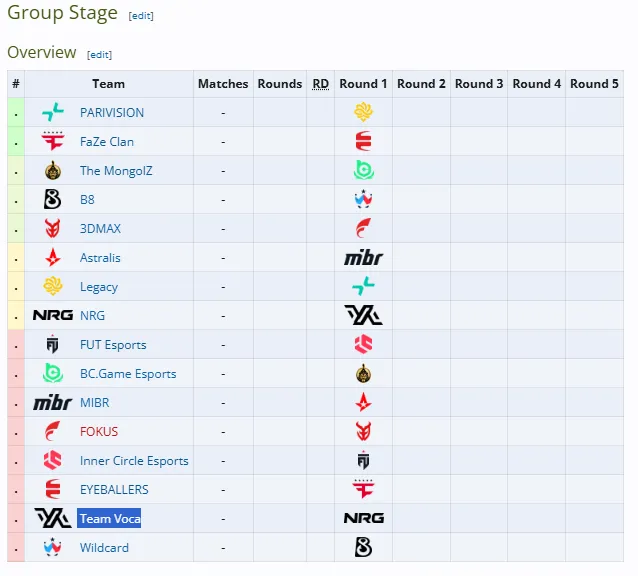This screenshot has height=576, width=638.
Task: Click the Wildcard logo in B8's Round 1 cell
Action: pyautogui.click(x=363, y=199)
